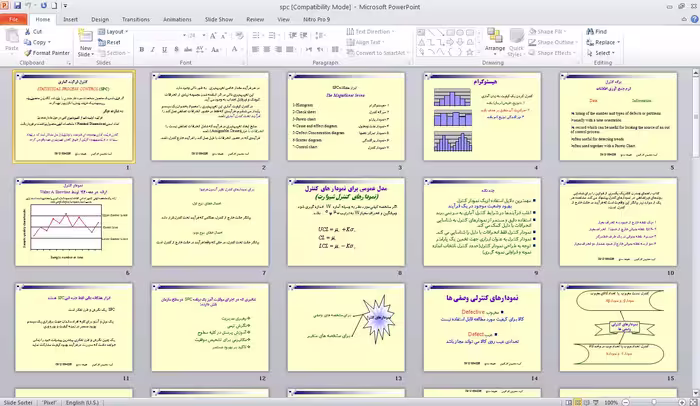700x406 pixels.
Task: Open the Text Direction dropdown
Action: (371, 32)
